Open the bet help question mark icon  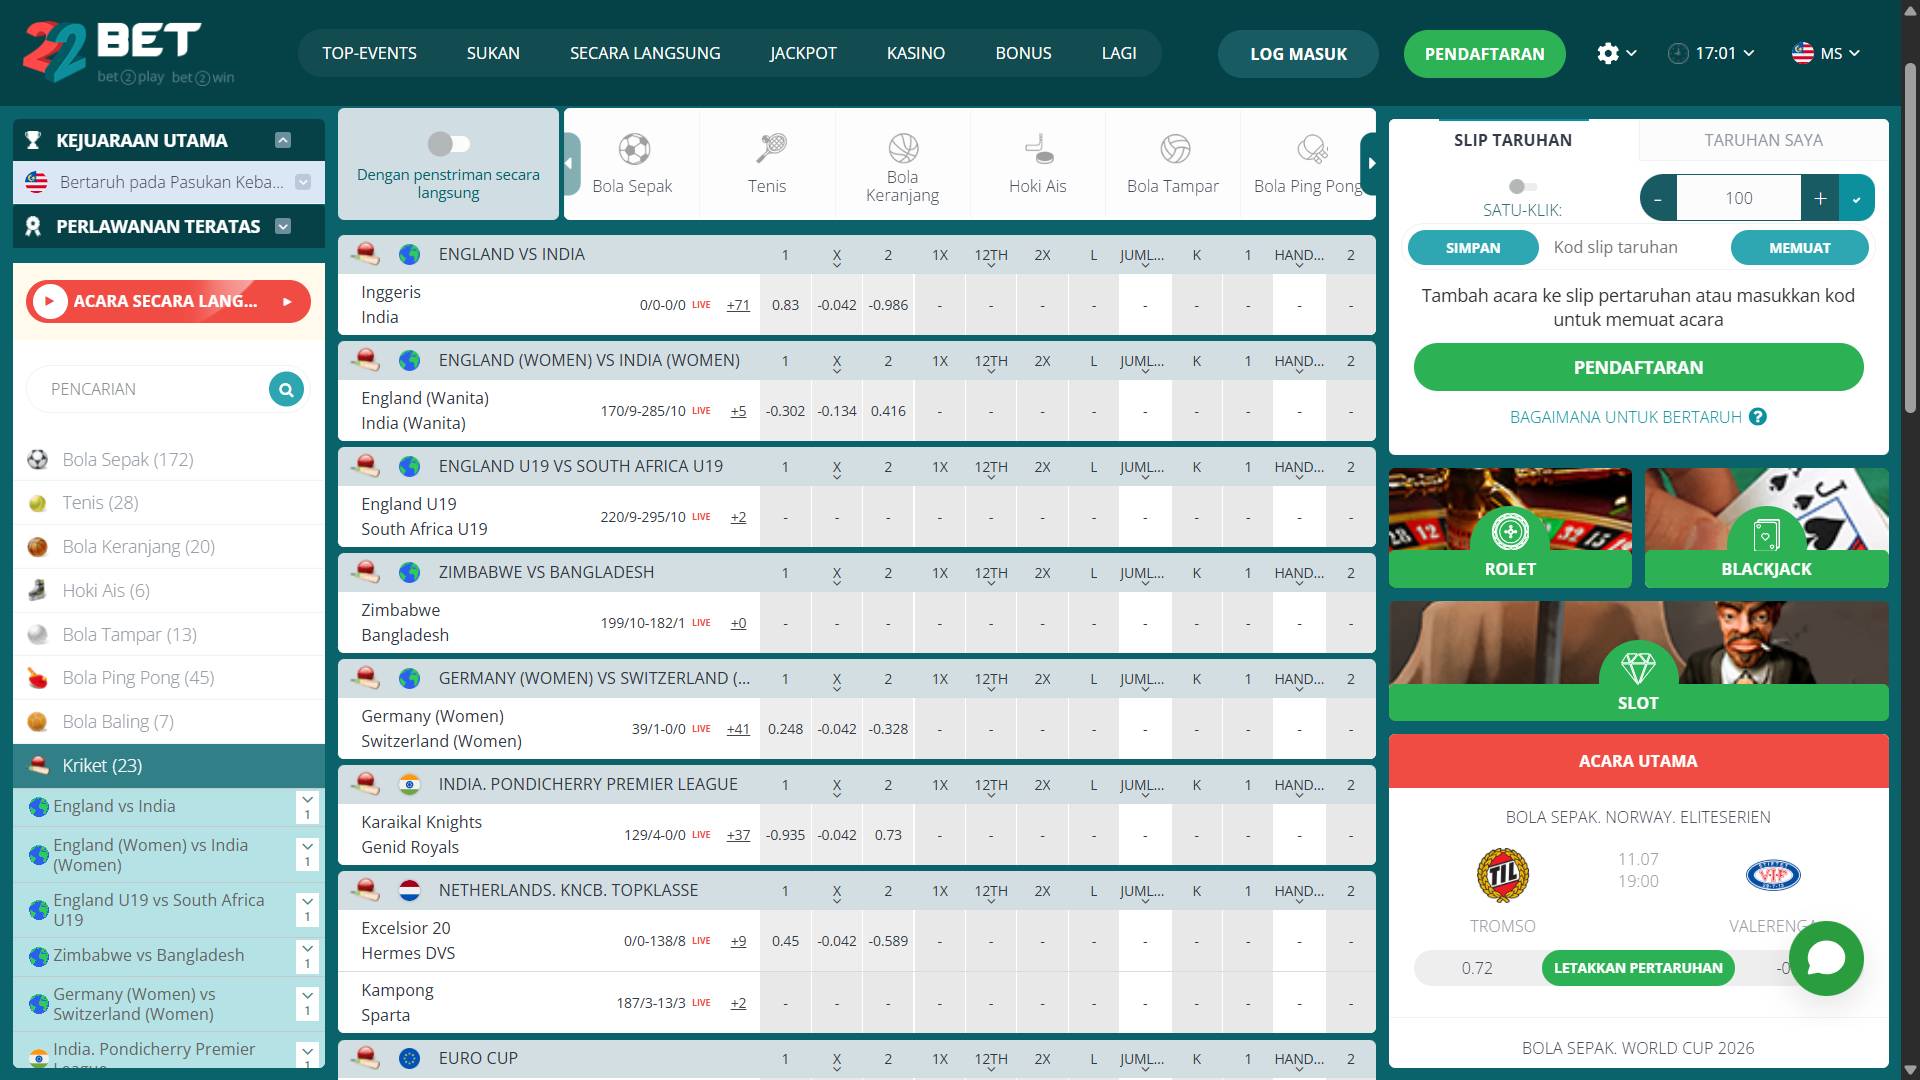pyautogui.click(x=1758, y=417)
